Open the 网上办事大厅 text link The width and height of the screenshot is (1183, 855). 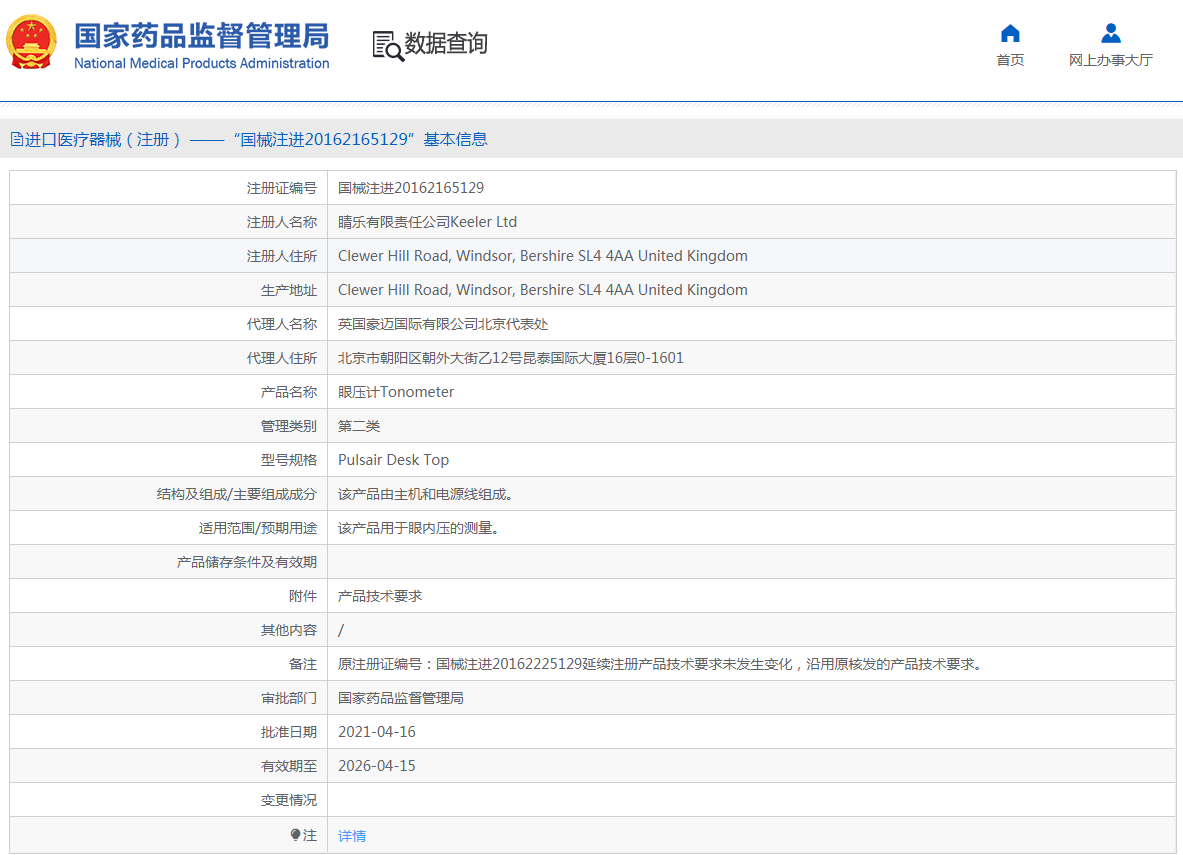(1111, 60)
